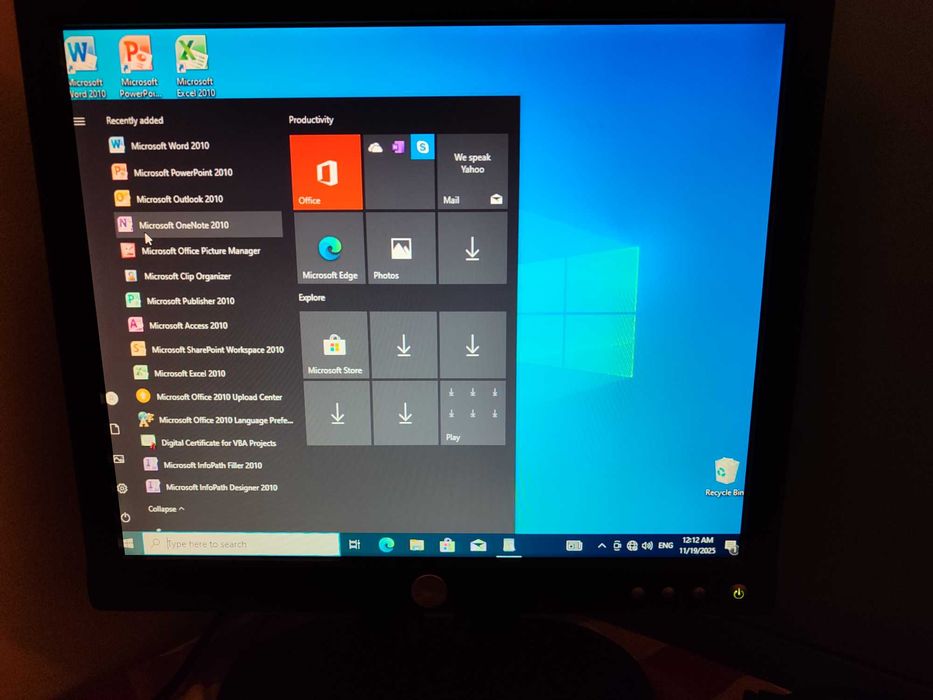
Task: Open Power options in Start sidebar
Action: point(125,517)
